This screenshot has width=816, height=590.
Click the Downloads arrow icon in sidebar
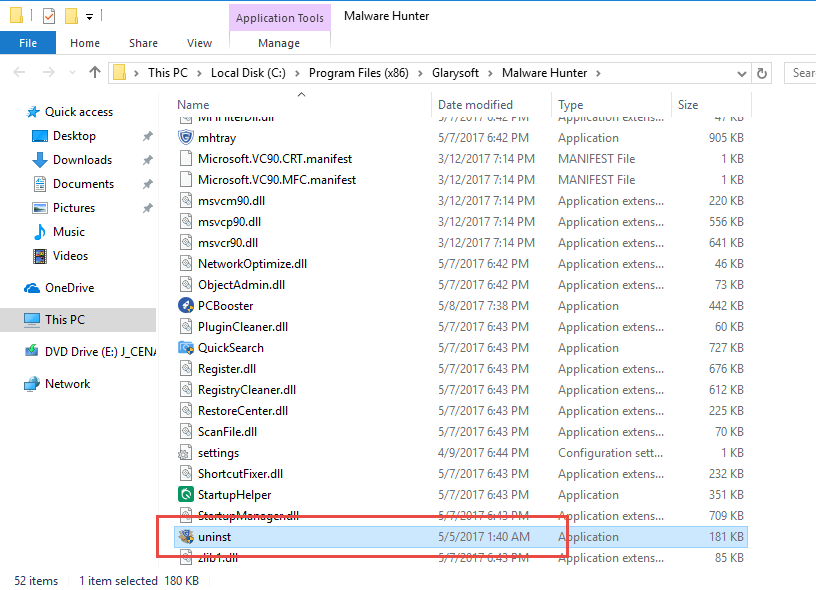coord(40,160)
